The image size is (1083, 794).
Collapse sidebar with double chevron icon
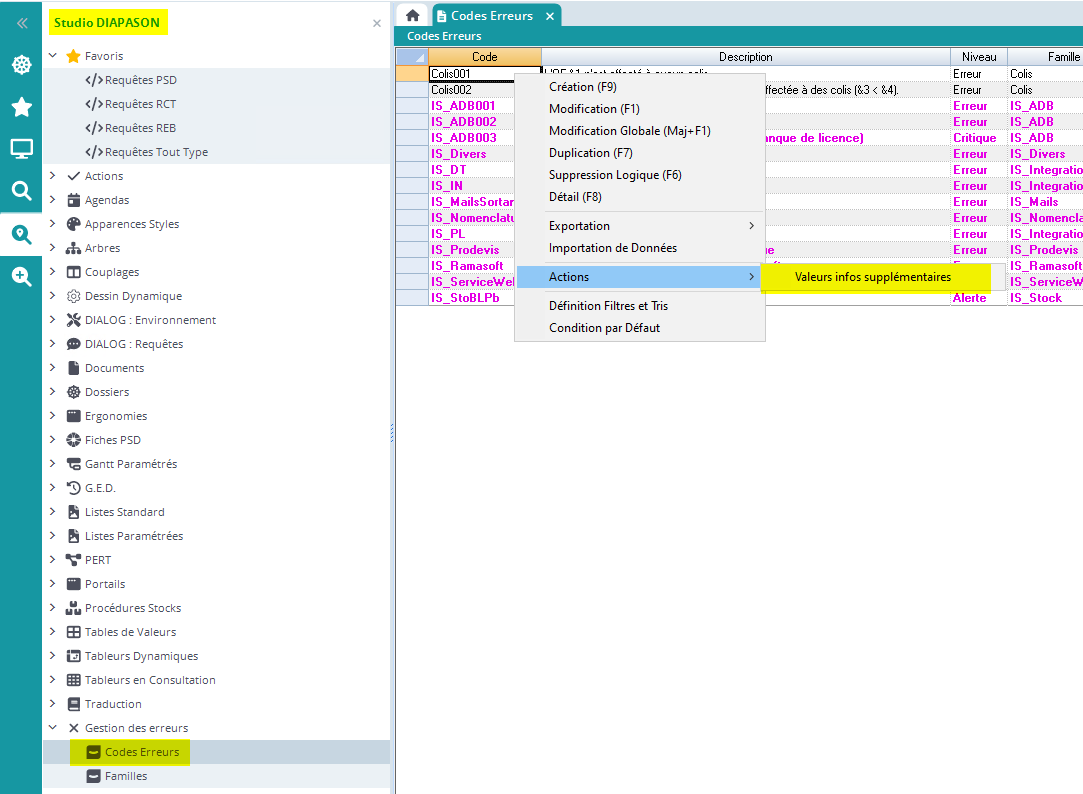[21, 23]
